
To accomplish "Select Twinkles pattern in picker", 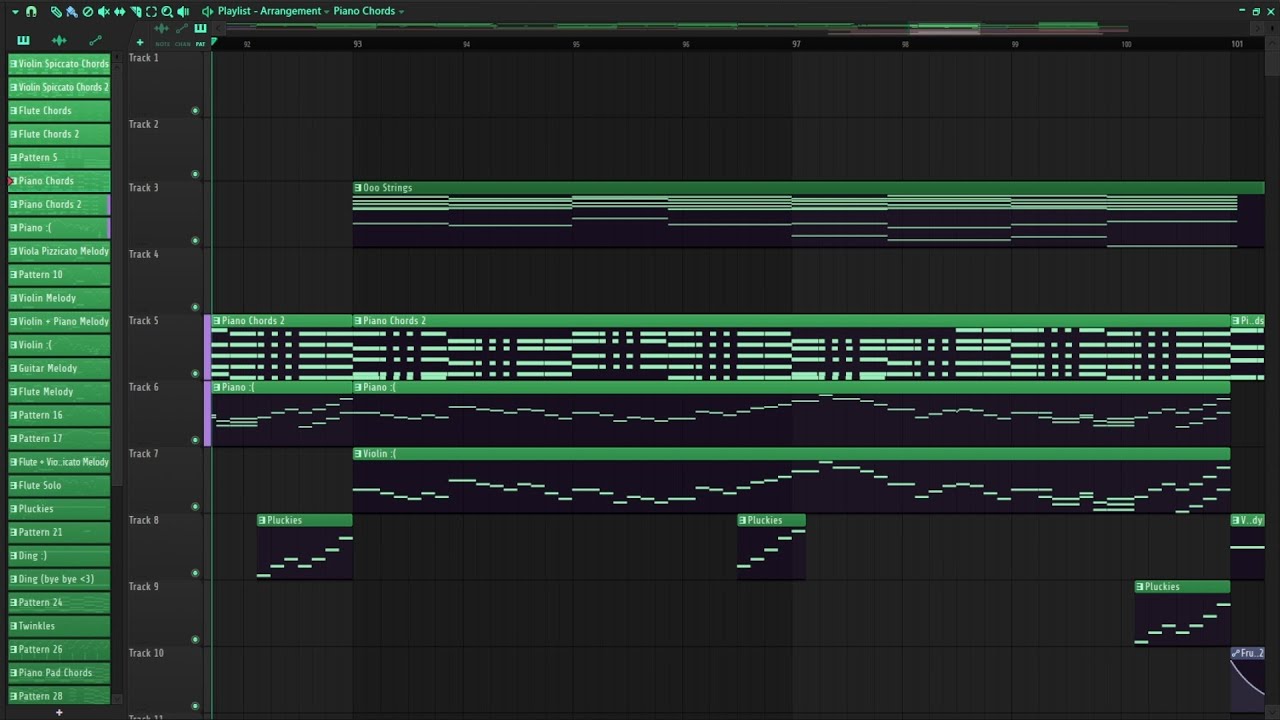I will [59, 626].
